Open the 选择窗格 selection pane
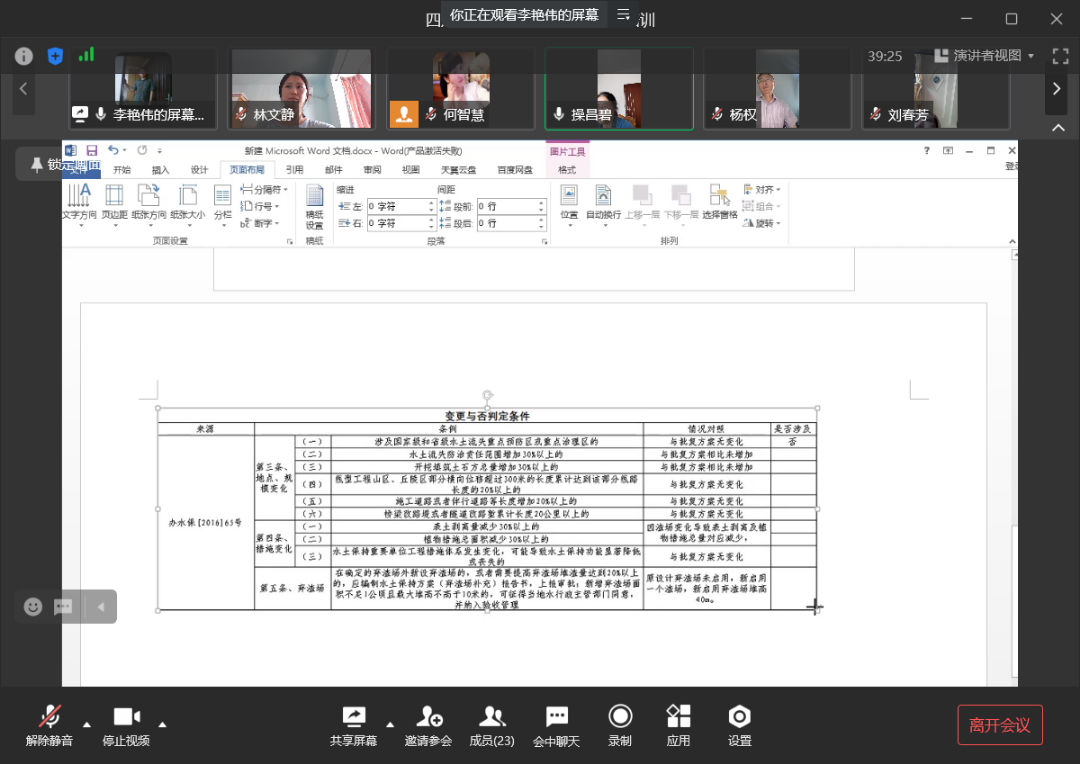Image resolution: width=1080 pixels, height=764 pixels. point(720,204)
